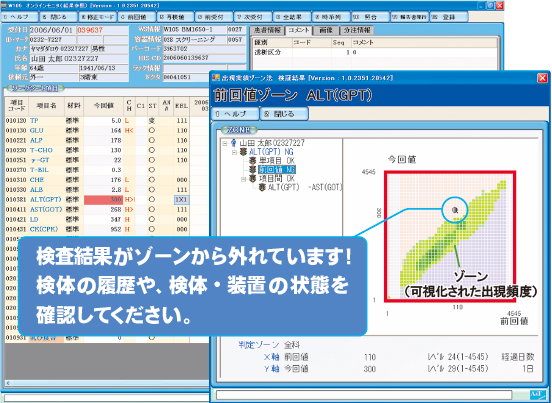552x403 pixels.
Task: Open the 患者情報 tab
Action: [x=267, y=30]
